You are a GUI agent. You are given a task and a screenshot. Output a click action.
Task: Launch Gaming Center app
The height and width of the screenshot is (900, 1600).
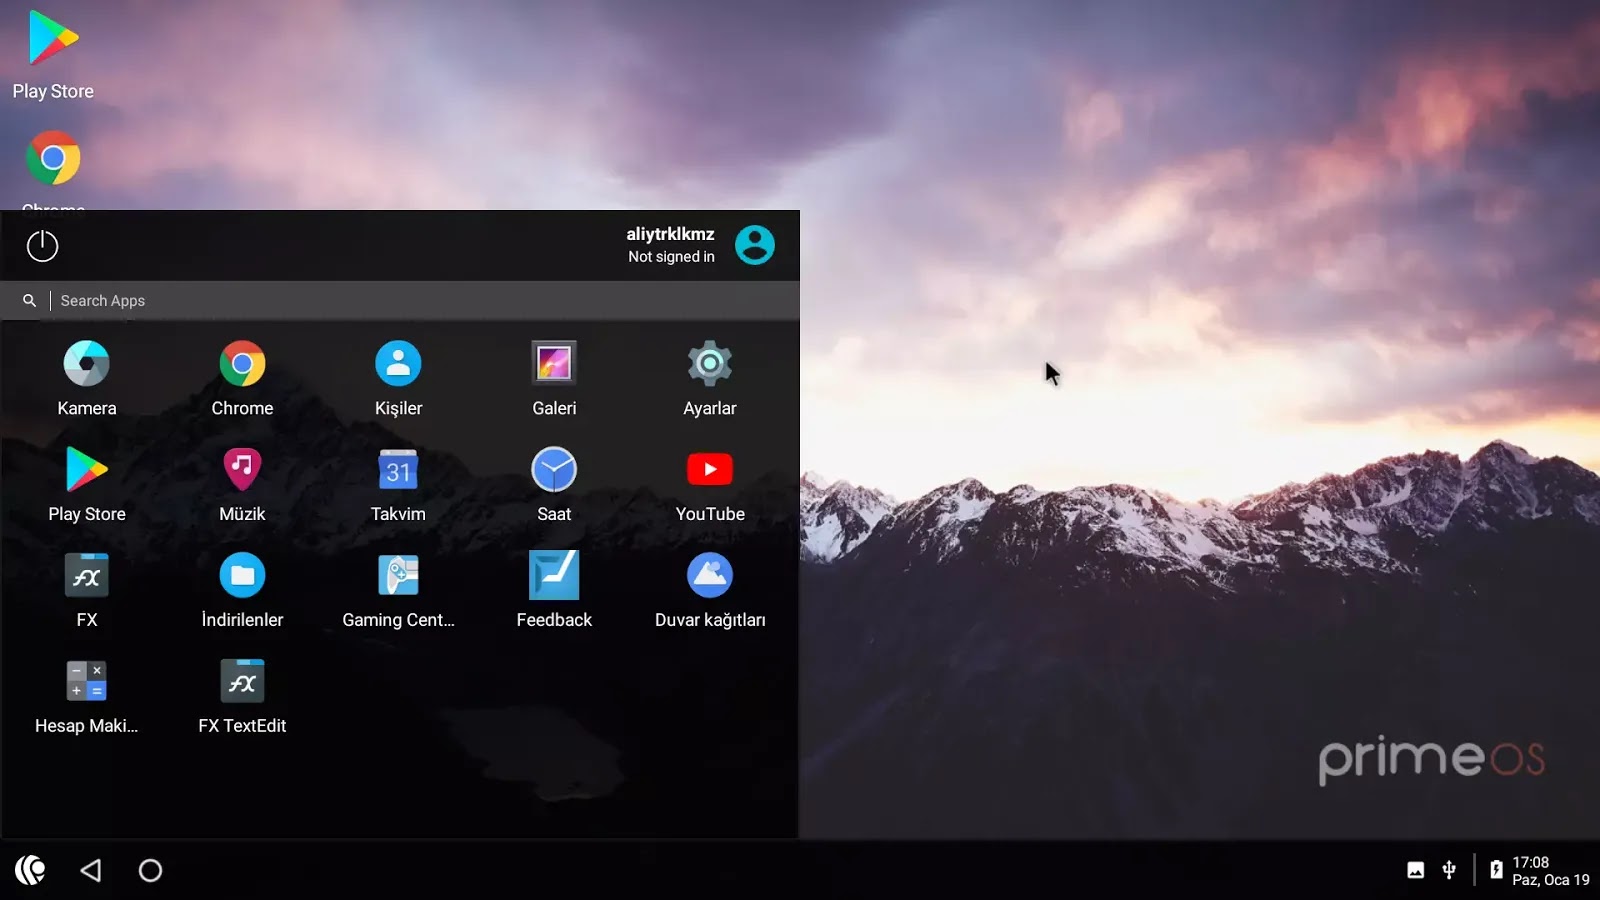(x=398, y=590)
